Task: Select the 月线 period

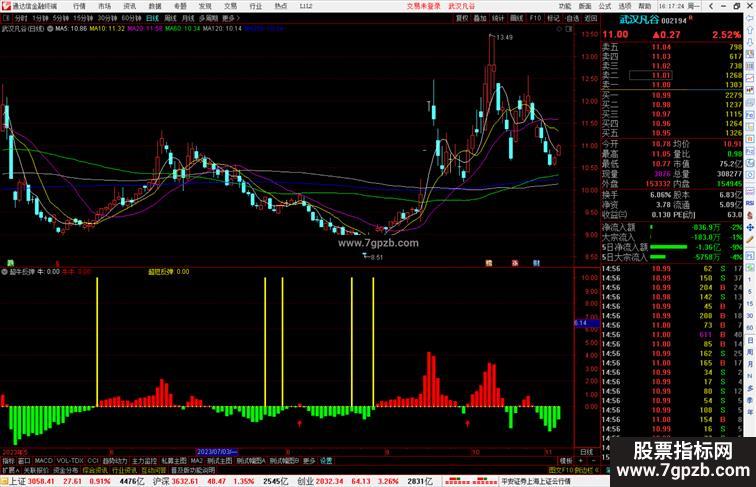Action: [188, 18]
